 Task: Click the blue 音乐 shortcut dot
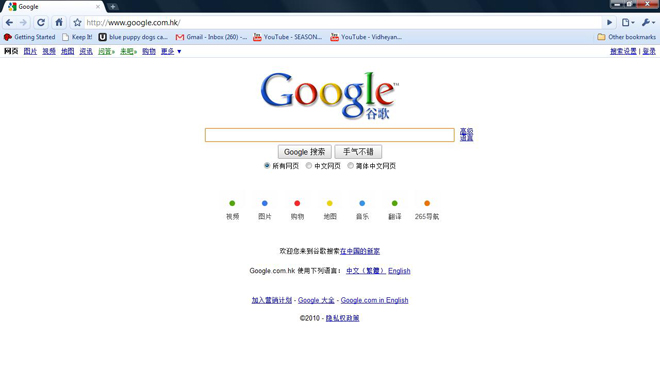click(362, 203)
